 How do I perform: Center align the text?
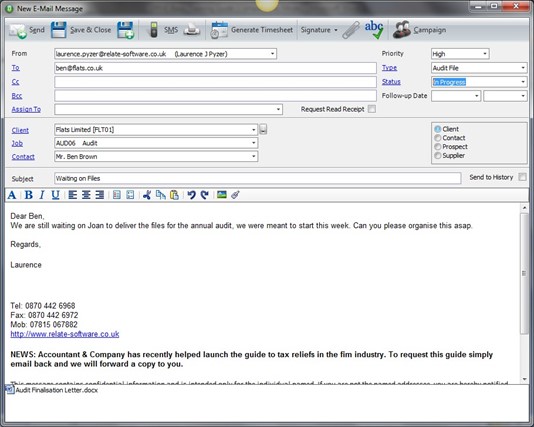tap(86, 195)
